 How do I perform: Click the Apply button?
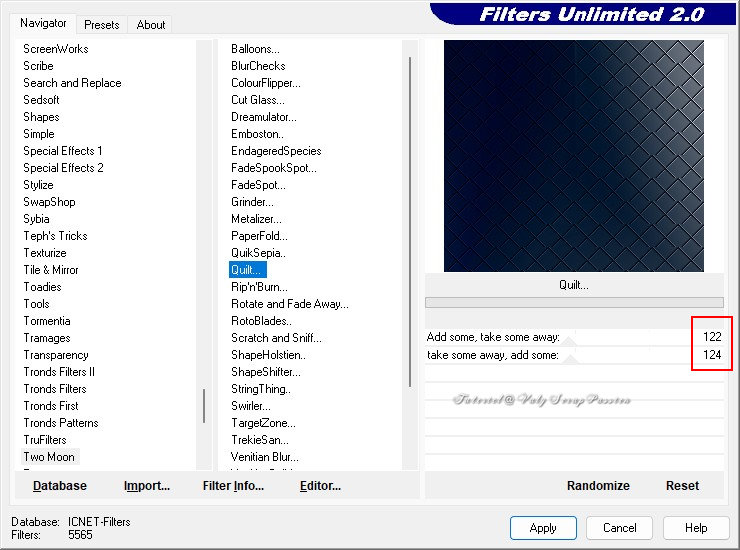543,528
